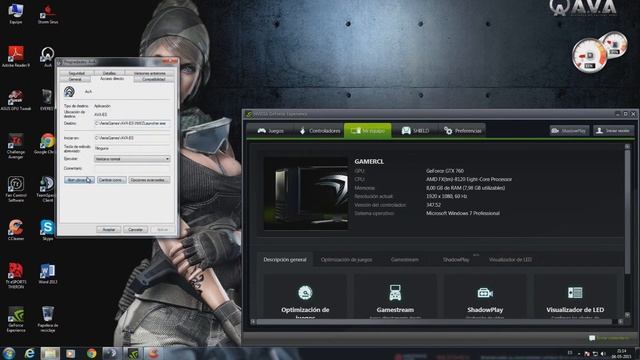Open the Preferencias tab
Image resolution: width=640 pixels, height=360 pixels.
click(x=462, y=131)
